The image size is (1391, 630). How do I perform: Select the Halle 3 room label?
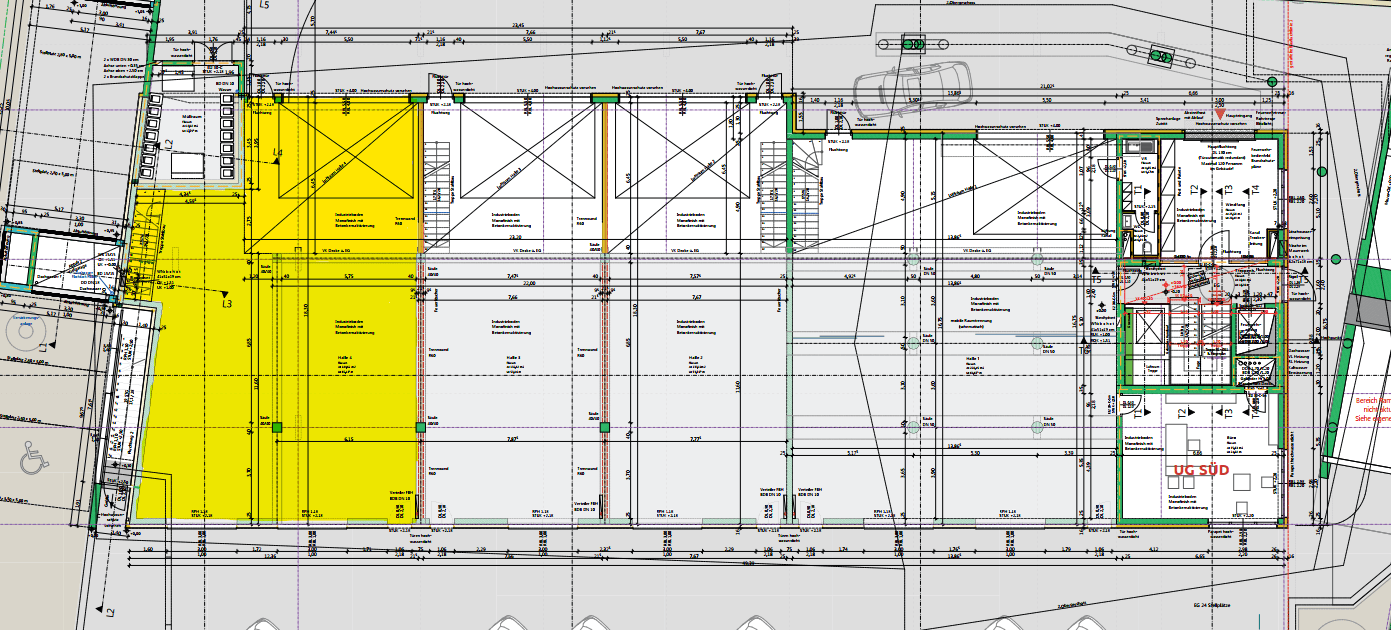[x=512, y=359]
